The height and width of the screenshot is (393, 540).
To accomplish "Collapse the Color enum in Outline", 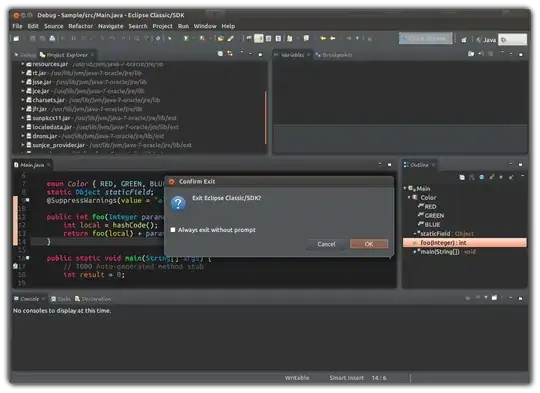I will point(409,197).
